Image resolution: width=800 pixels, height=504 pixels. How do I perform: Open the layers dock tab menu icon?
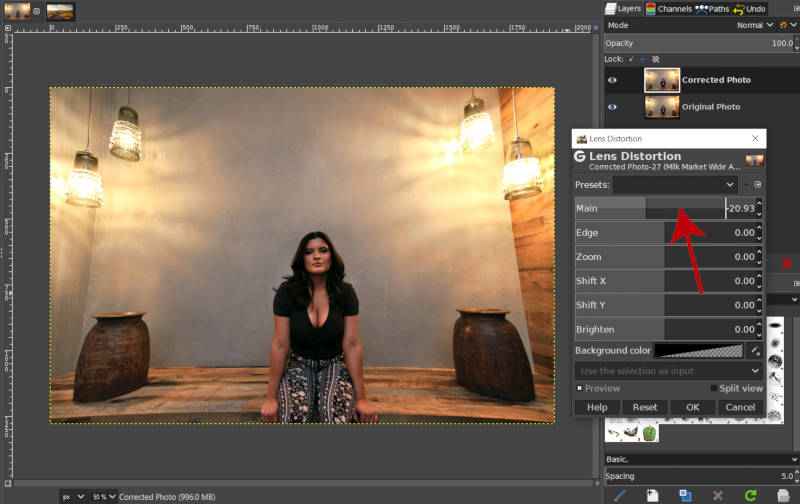point(796,9)
